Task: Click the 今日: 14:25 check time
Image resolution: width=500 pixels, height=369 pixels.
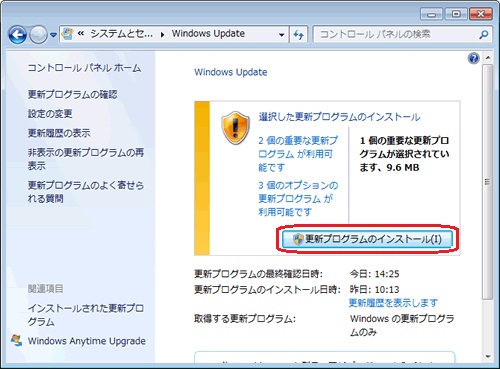Action: [x=374, y=274]
